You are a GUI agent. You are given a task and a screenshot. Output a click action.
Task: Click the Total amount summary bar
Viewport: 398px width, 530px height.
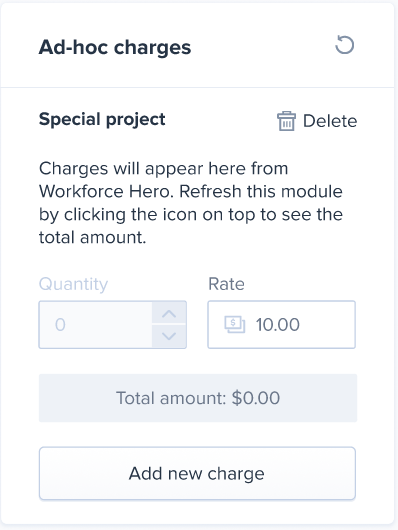click(198, 398)
